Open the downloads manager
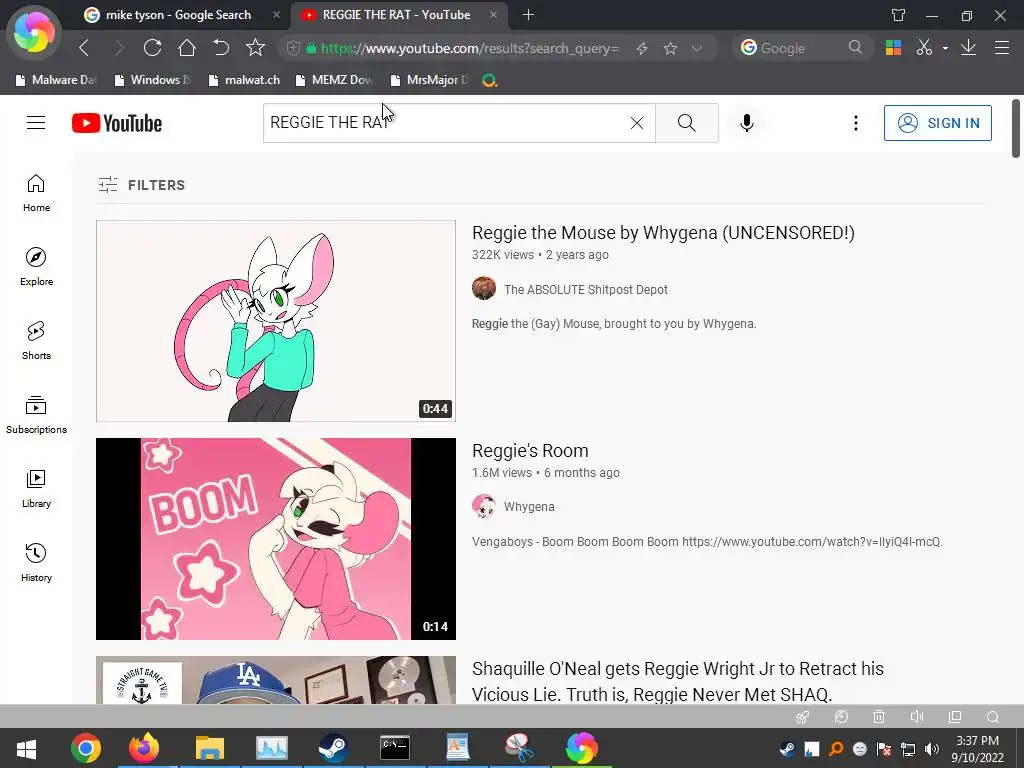Screen dimensions: 1024x768 pyautogui.click(x=968, y=48)
